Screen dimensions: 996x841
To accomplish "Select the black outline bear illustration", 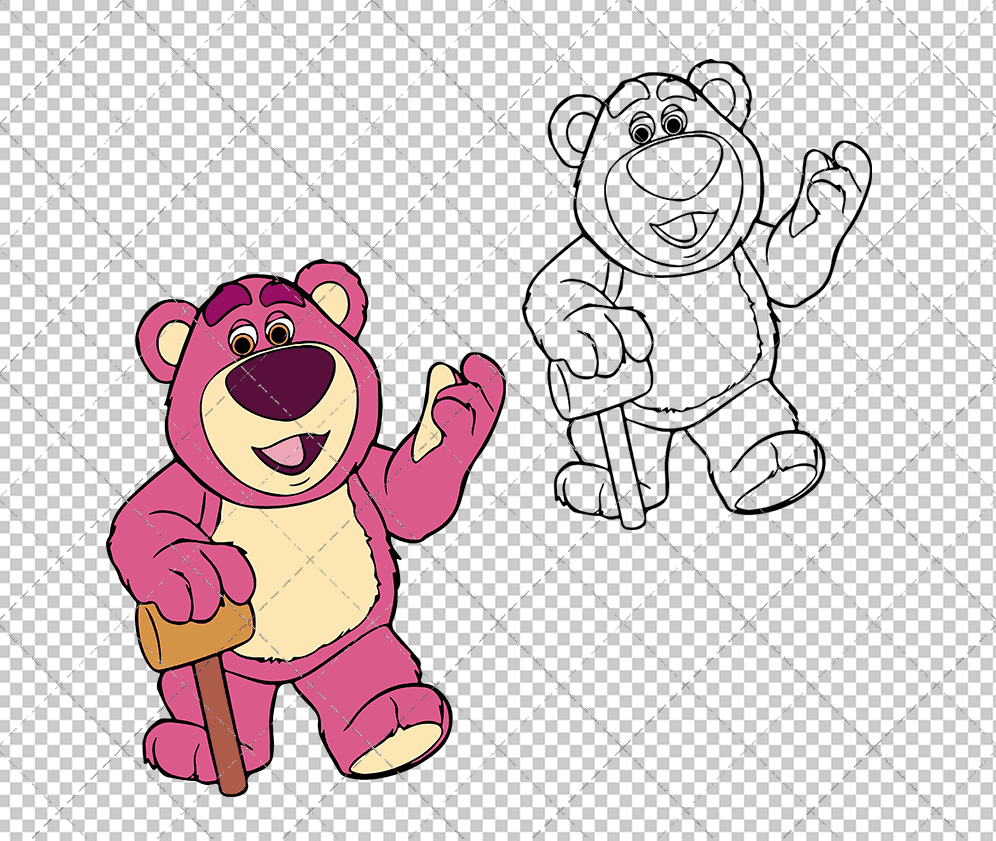I will 697,294.
